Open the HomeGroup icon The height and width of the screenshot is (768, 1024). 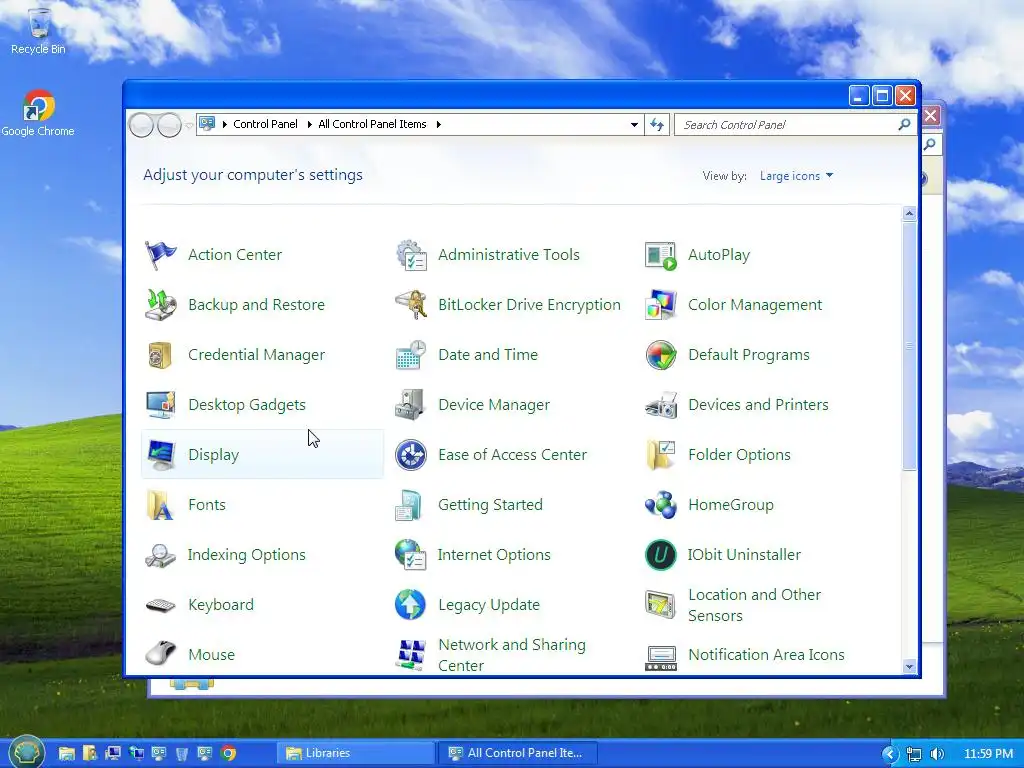click(661, 505)
